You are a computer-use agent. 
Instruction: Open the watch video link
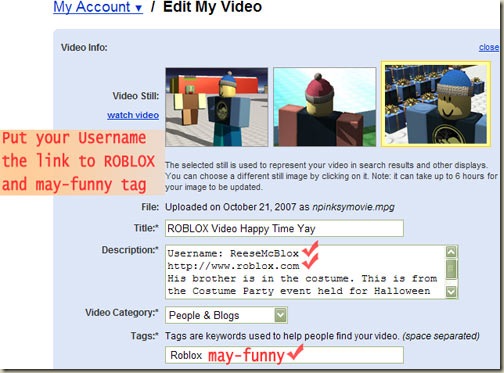[x=133, y=115]
